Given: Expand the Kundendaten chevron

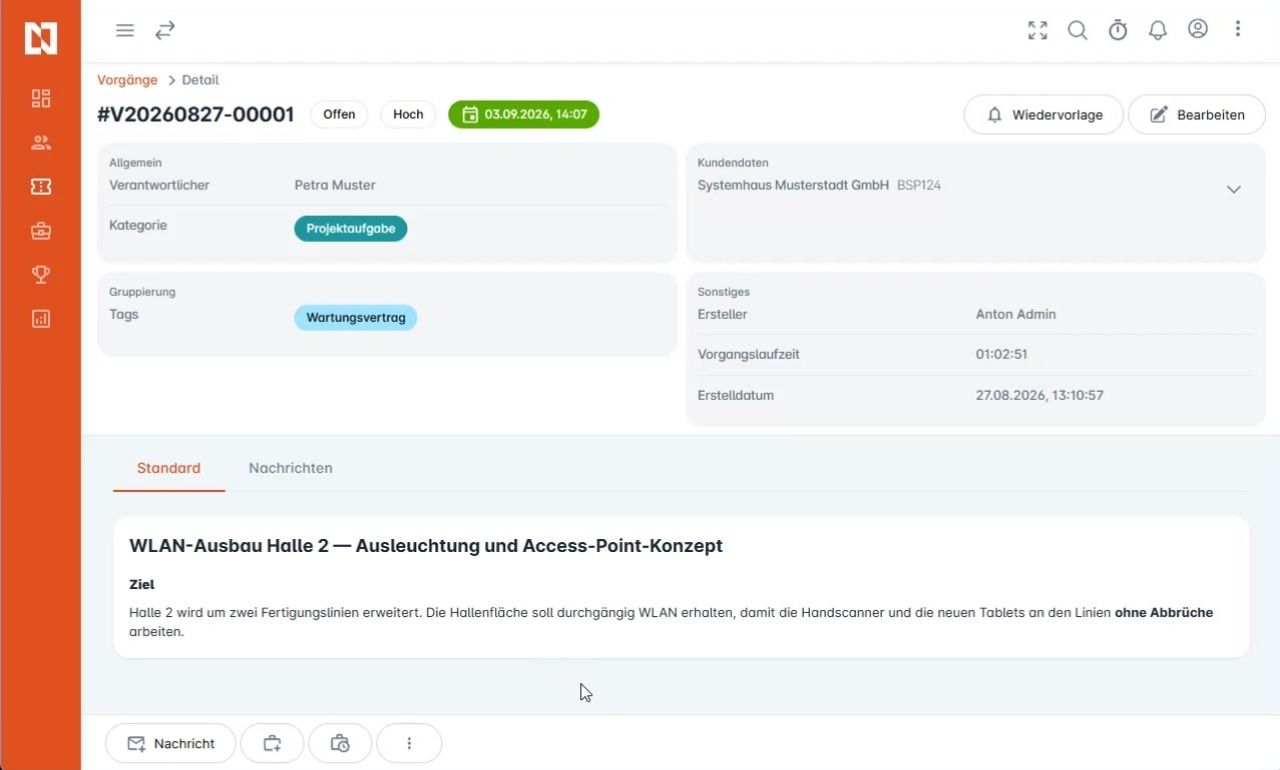Looking at the screenshot, I should pos(1234,189).
